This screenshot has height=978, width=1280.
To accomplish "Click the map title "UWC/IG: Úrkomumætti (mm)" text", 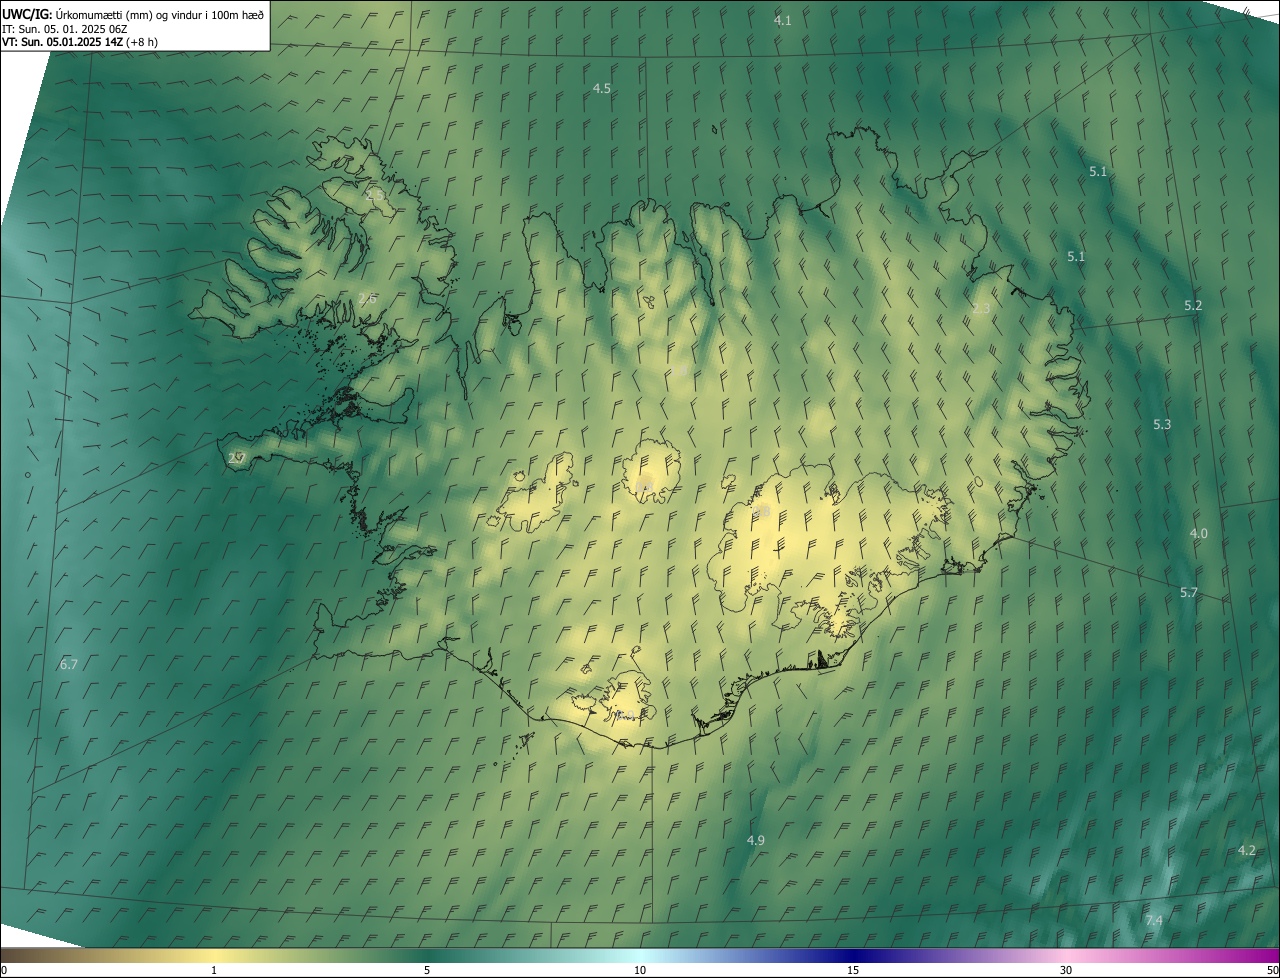I will coord(75,14).
